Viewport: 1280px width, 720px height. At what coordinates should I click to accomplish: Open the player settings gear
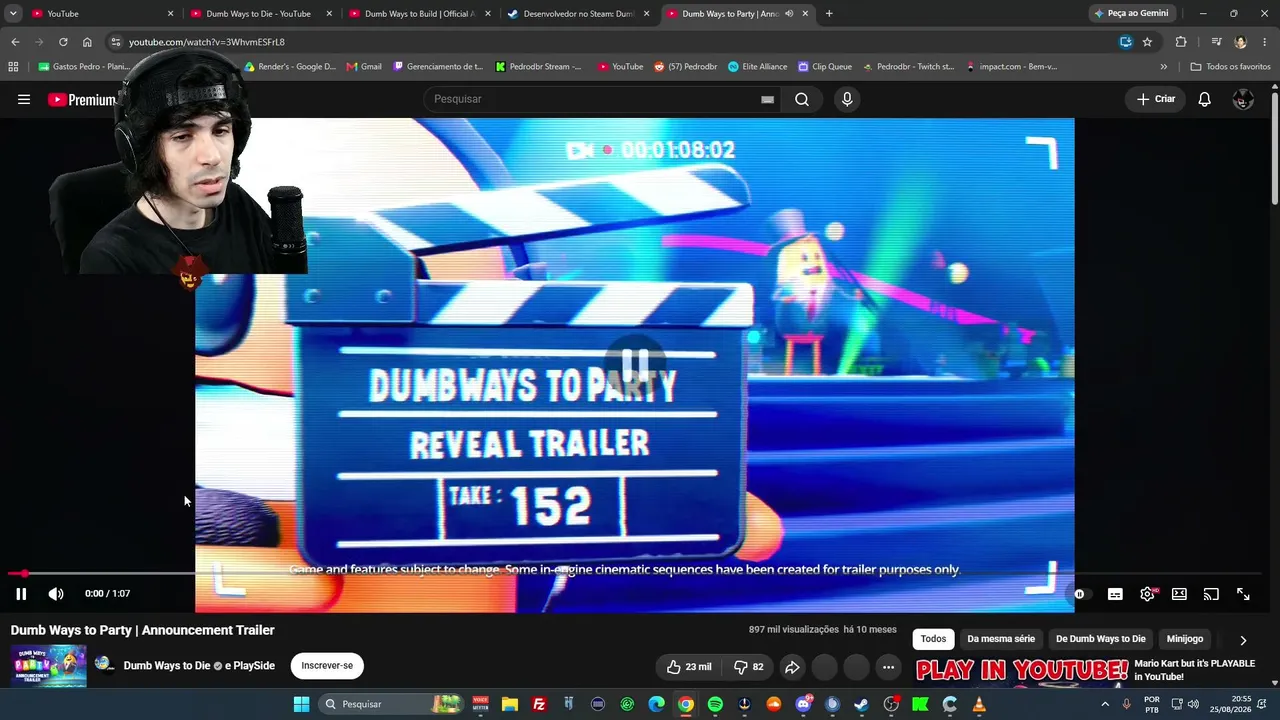(1147, 594)
